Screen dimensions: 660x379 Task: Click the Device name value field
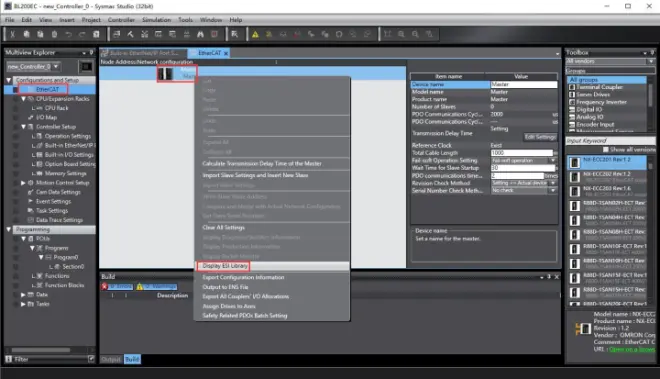tap(524, 85)
